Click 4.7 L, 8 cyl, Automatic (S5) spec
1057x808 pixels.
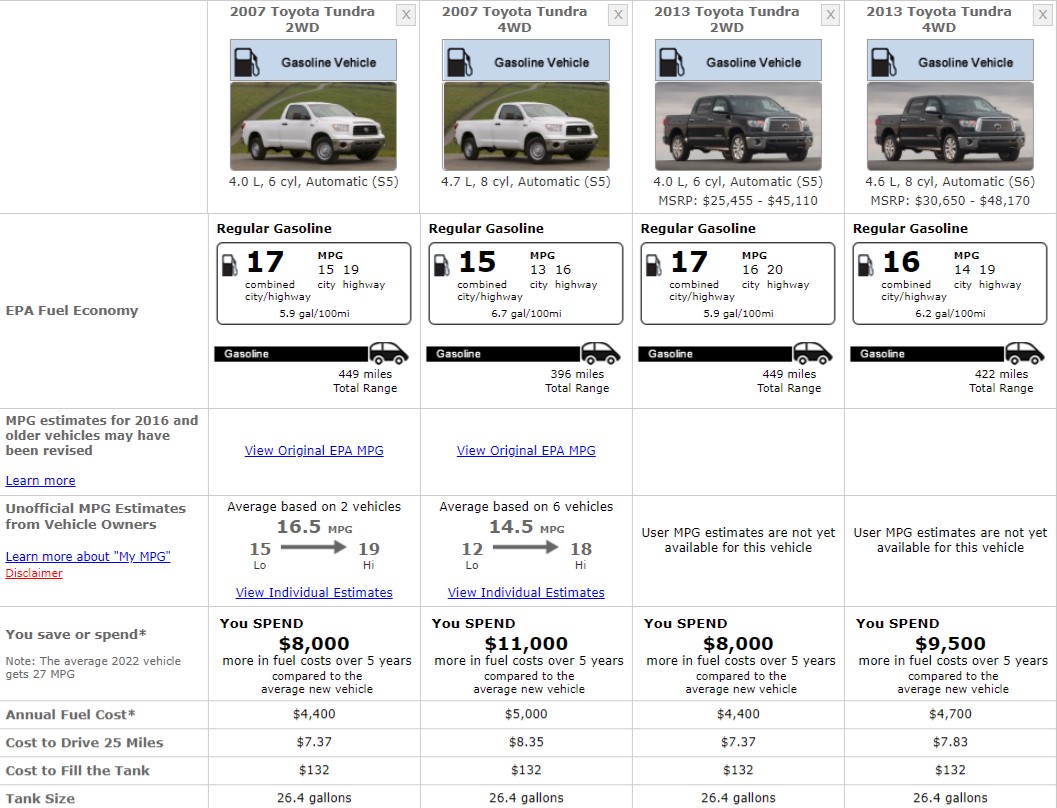pyautogui.click(x=526, y=181)
